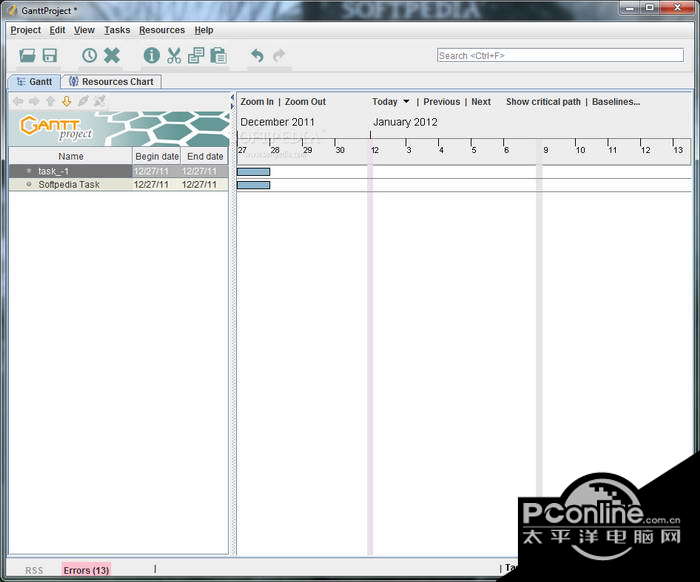Click the Indent right arrow icon
The width and height of the screenshot is (700, 582).
coord(34,101)
